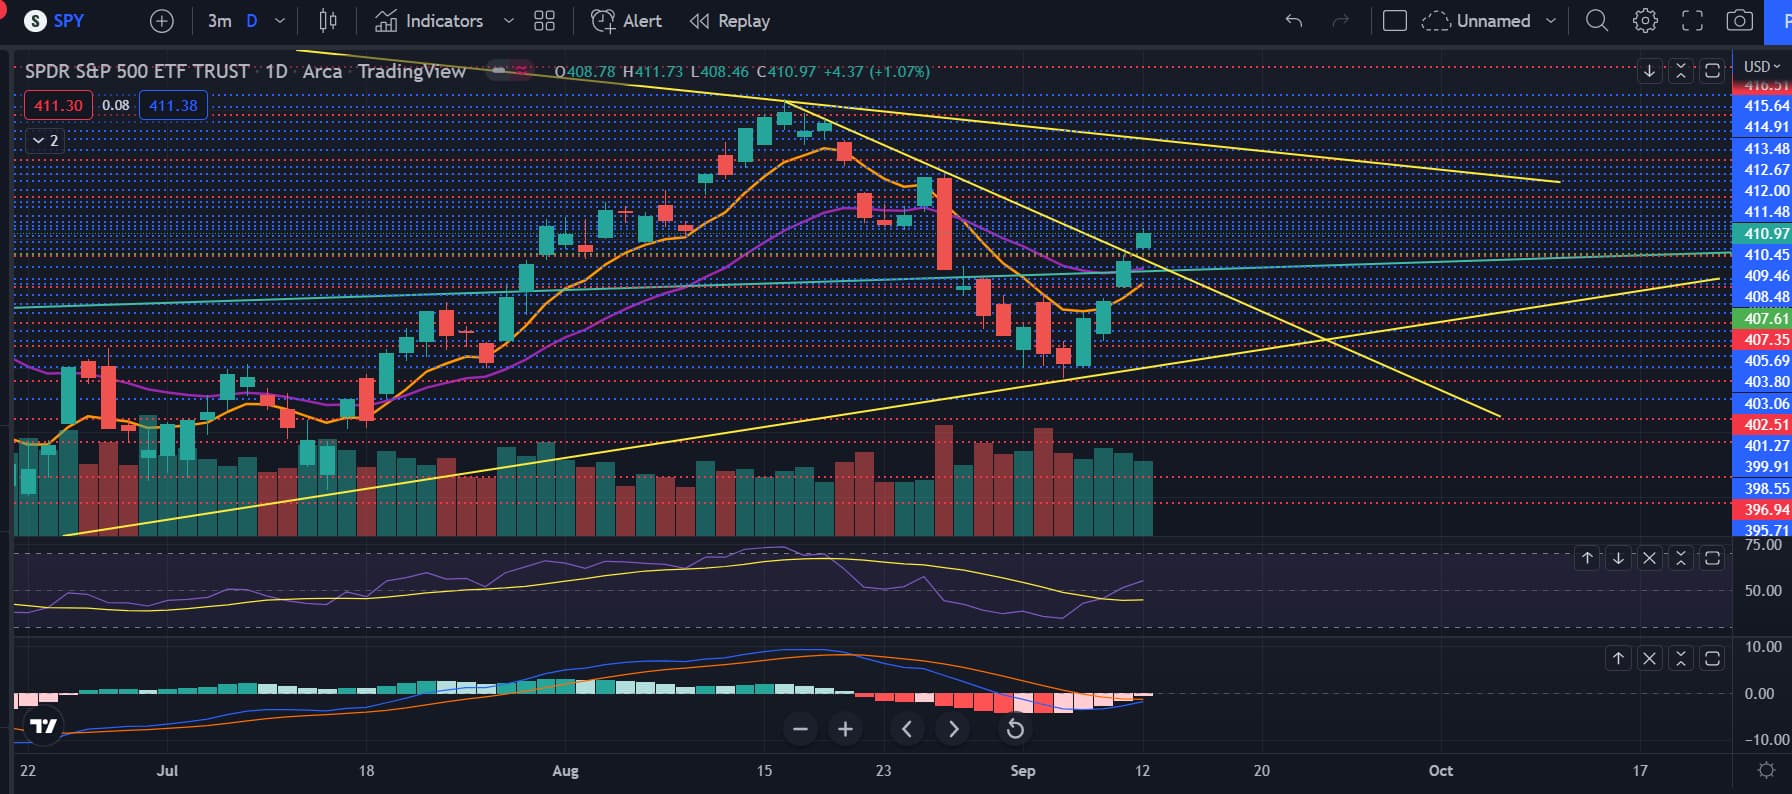The height and width of the screenshot is (794, 1792).
Task: Collapse the main price pane
Action: [x=1680, y=71]
